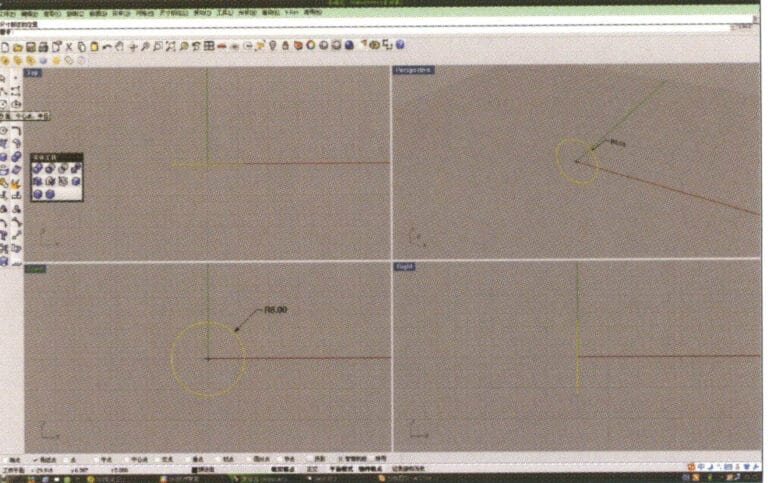Pick the first solid in floating 实体工具 palette
The image size is (768, 483).
[37, 168]
